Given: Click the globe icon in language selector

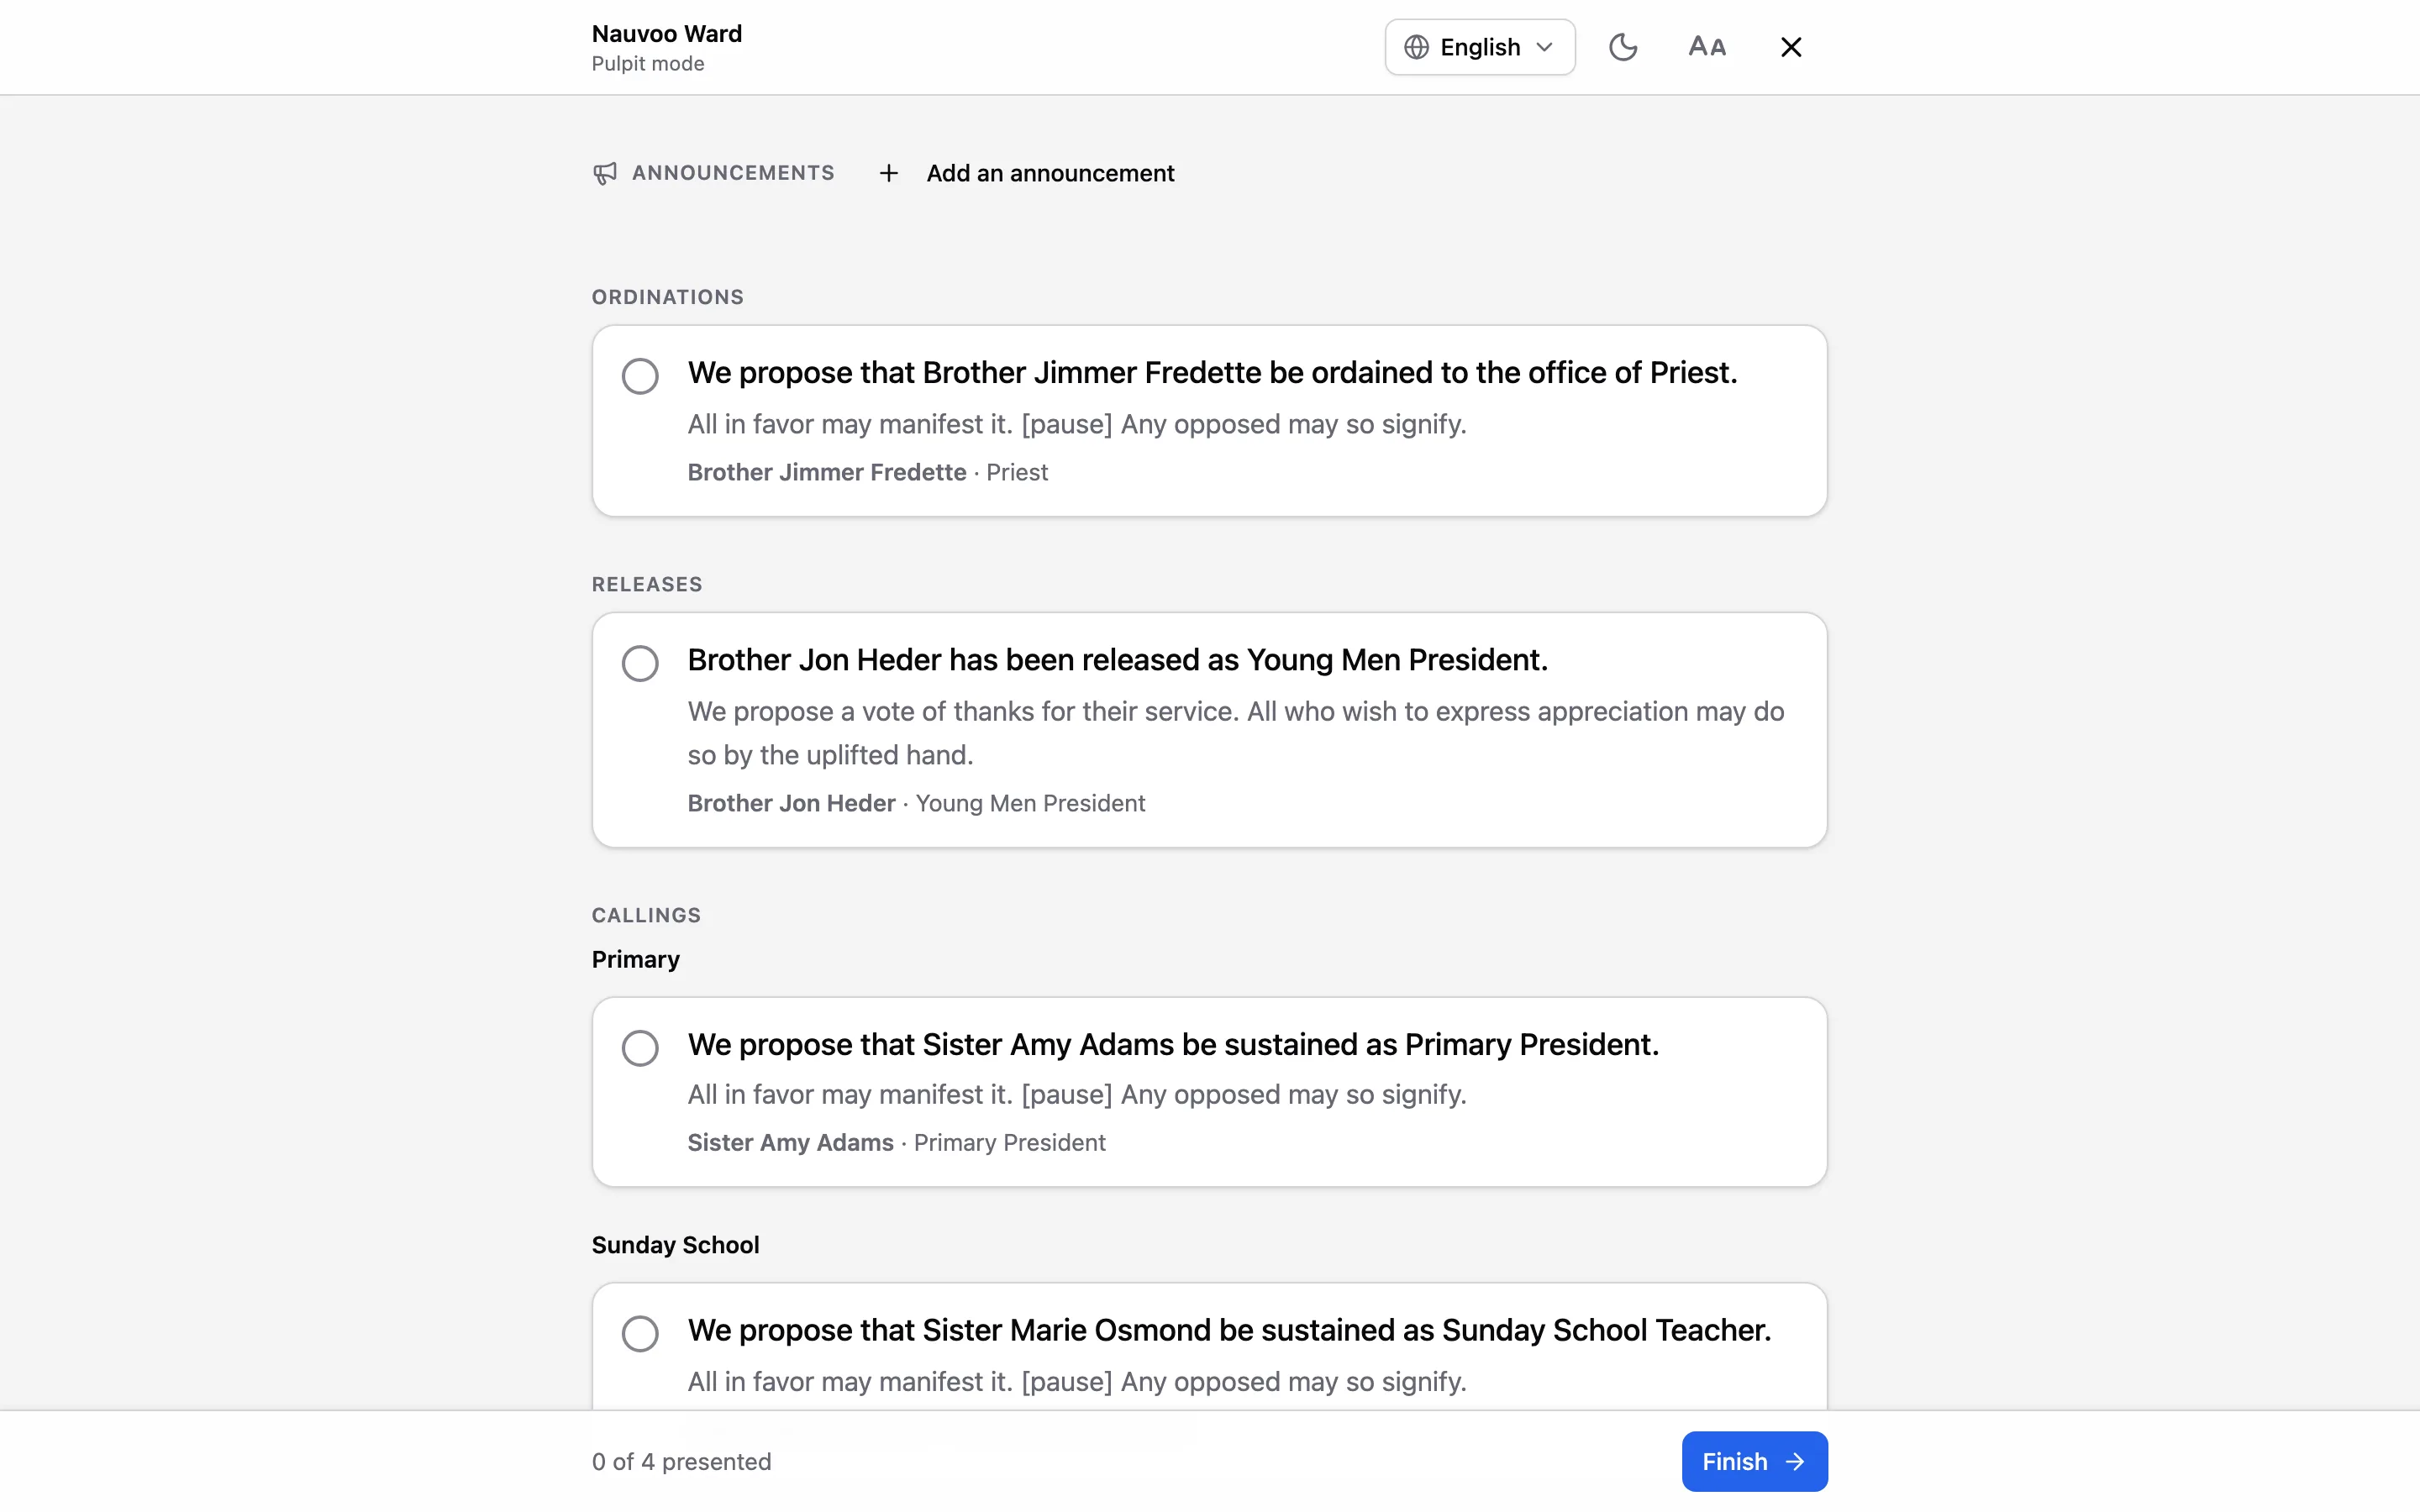Looking at the screenshot, I should (1416, 47).
